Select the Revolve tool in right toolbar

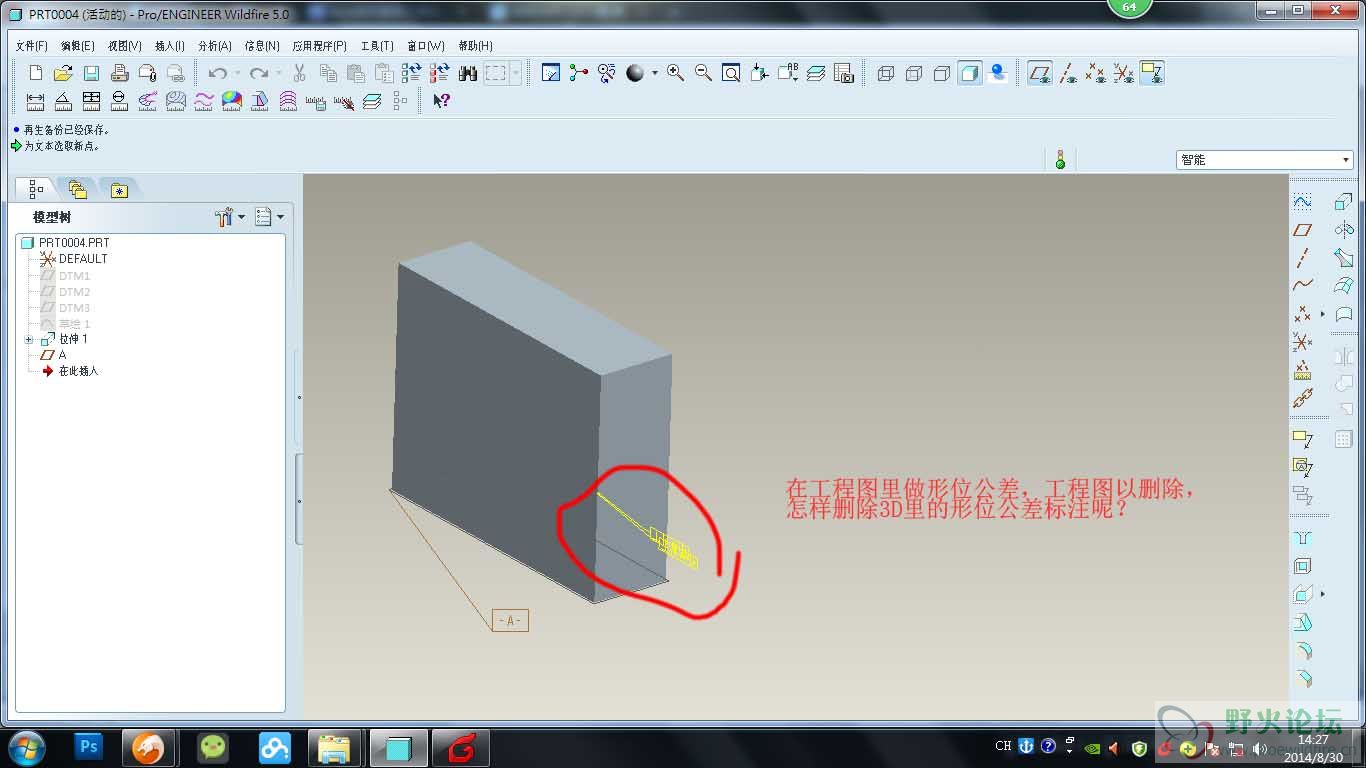1344,230
